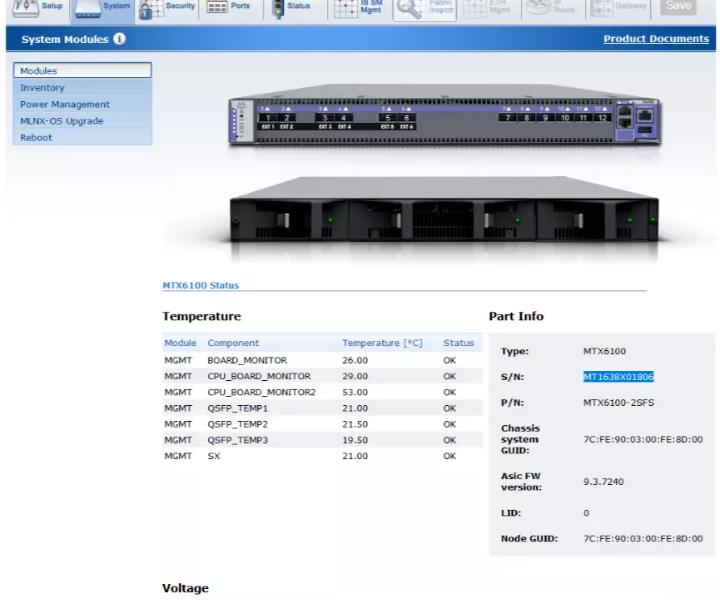This screenshot has height=600, width=720.
Task: Open Inventory in the left sidebar
Action: 82,87
